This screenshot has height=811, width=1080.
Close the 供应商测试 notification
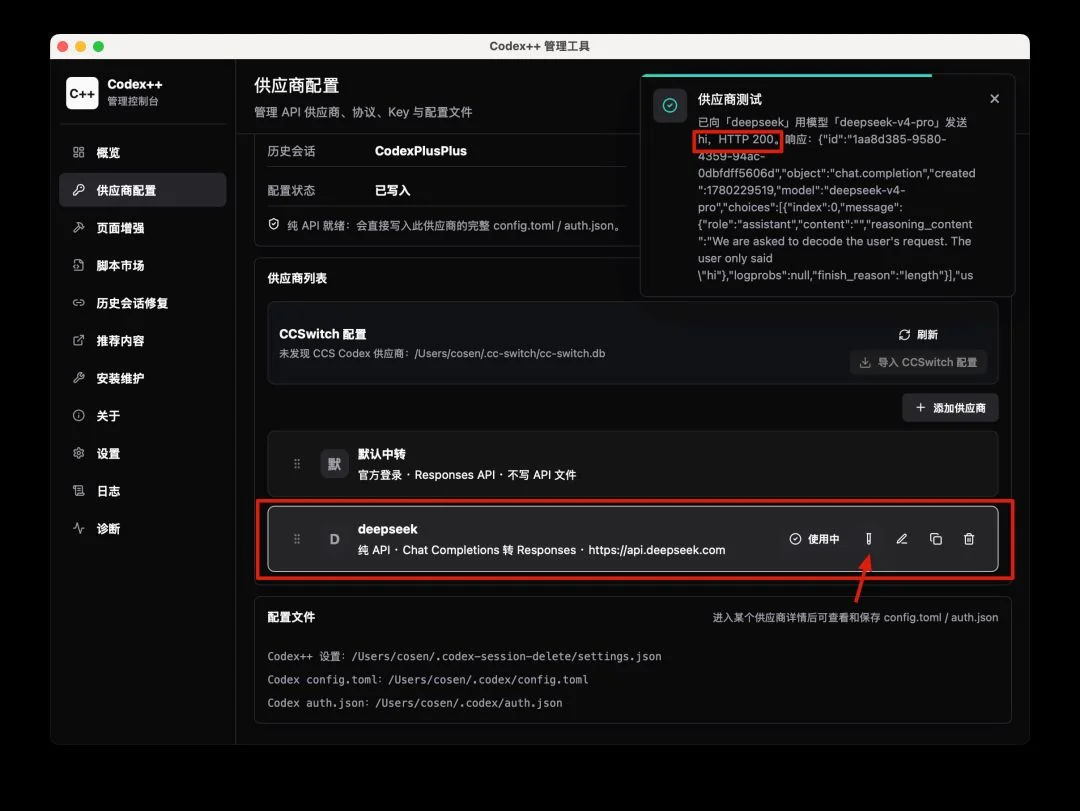pyautogui.click(x=995, y=99)
